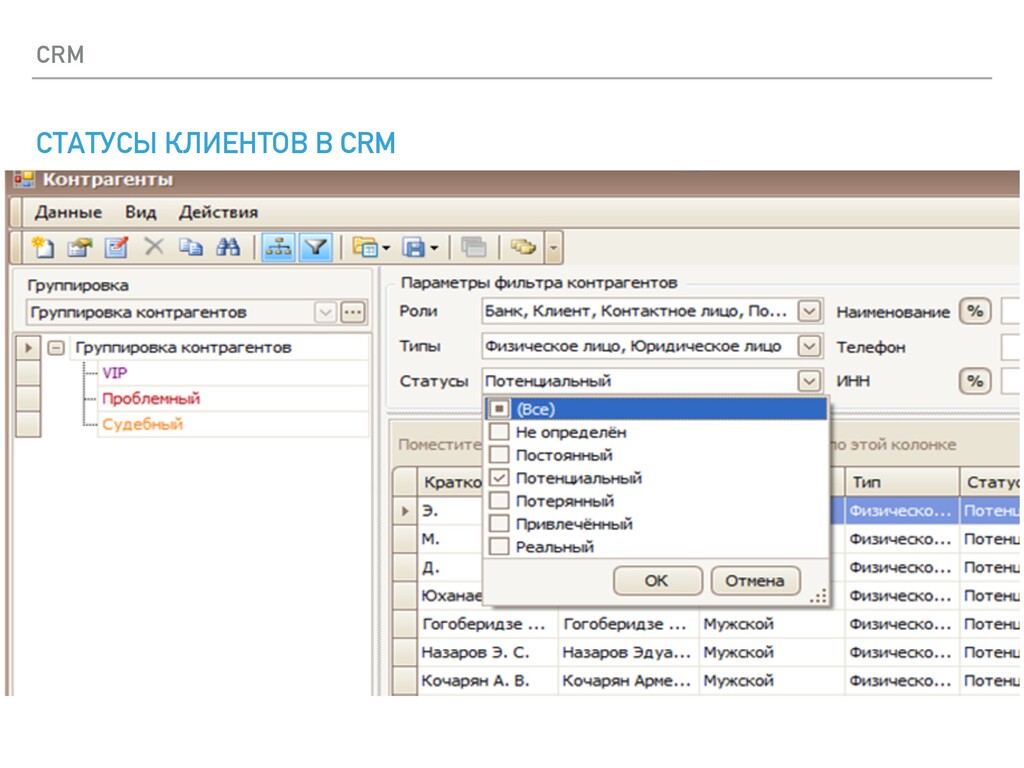Open the Данные menu
This screenshot has height=768, width=1024.
click(68, 212)
